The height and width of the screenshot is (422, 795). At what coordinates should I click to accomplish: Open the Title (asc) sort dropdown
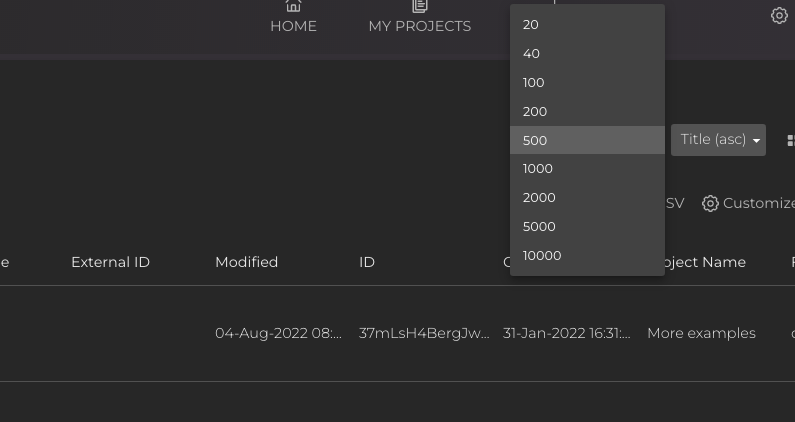[718, 140]
